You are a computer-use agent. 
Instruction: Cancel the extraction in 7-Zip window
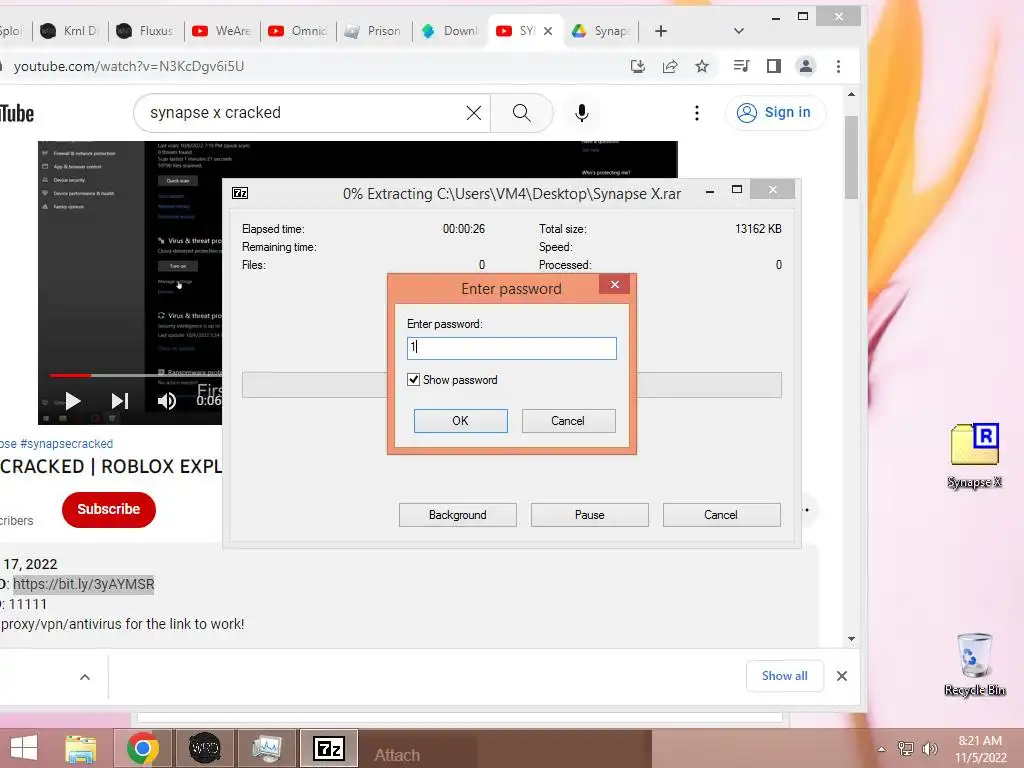click(x=721, y=515)
